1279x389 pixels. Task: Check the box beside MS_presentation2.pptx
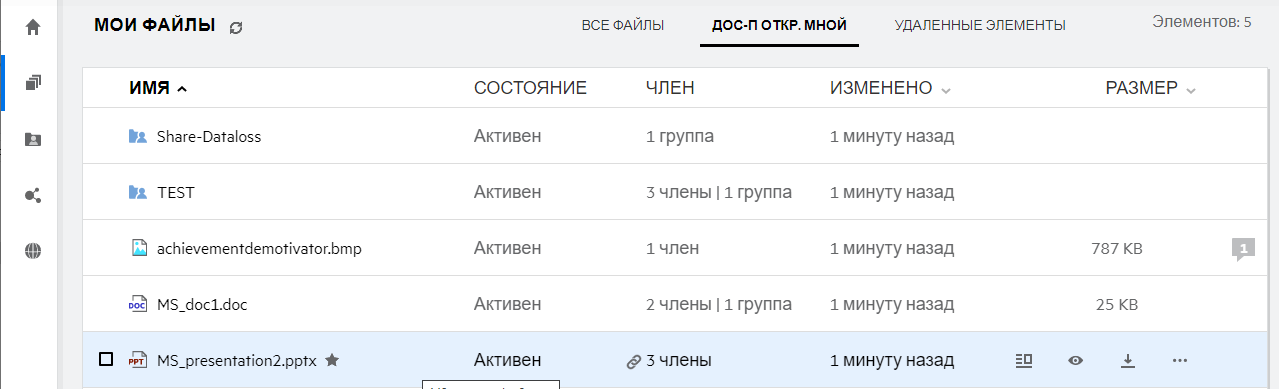point(106,359)
